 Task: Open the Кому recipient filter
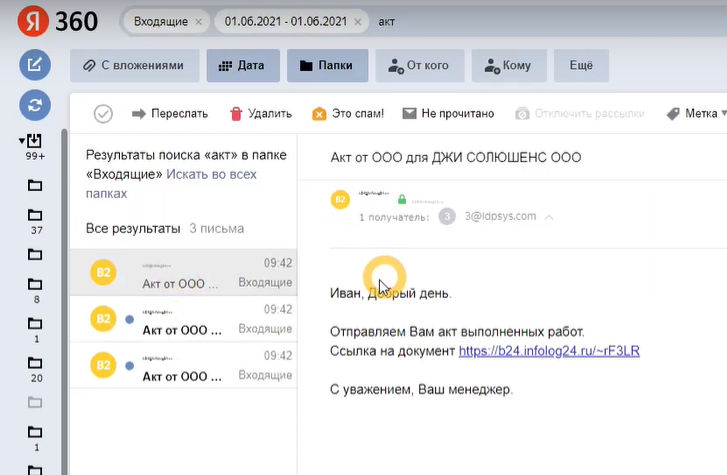tap(509, 65)
